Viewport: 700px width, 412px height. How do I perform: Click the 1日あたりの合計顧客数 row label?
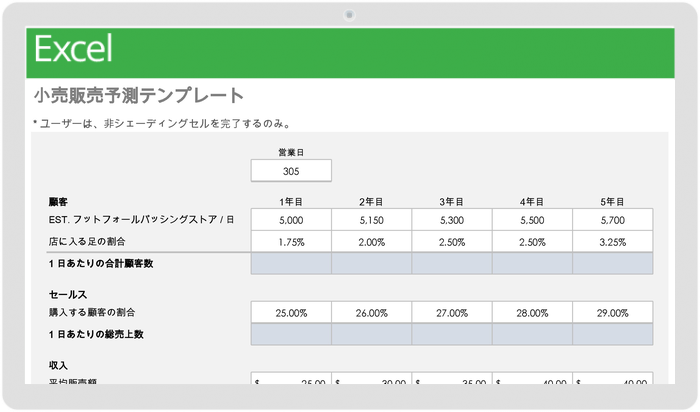coord(101,263)
